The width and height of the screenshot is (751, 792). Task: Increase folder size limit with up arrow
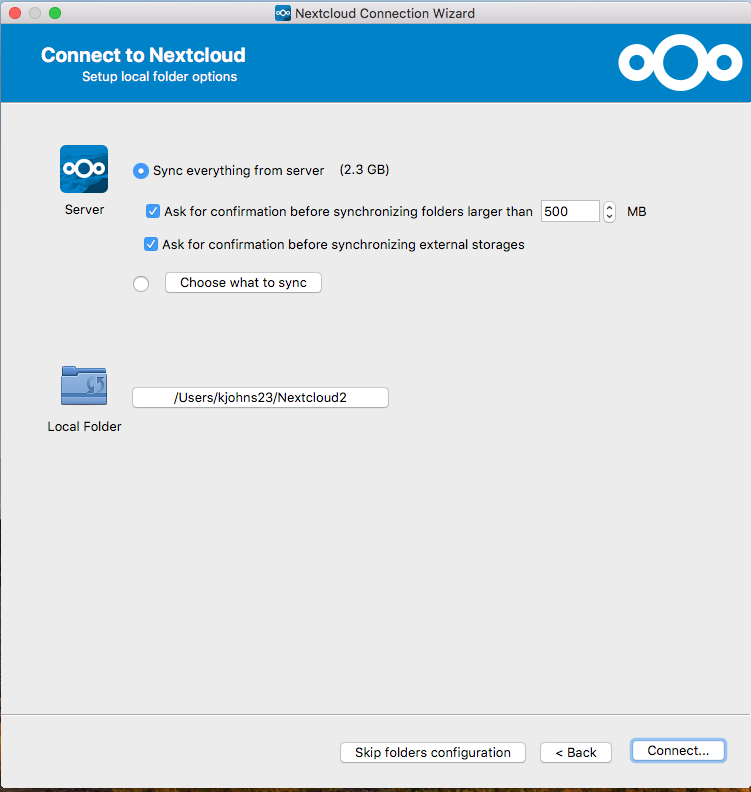pos(610,207)
